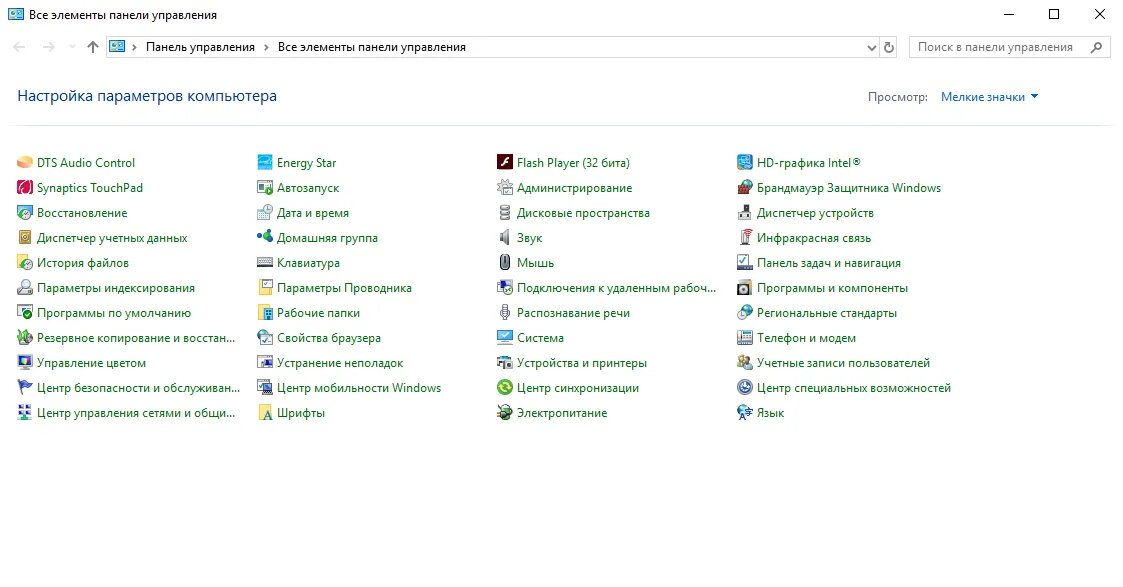Open История файлов icon
Image resolution: width=1123 pixels, height=587 pixels.
[x=25, y=263]
